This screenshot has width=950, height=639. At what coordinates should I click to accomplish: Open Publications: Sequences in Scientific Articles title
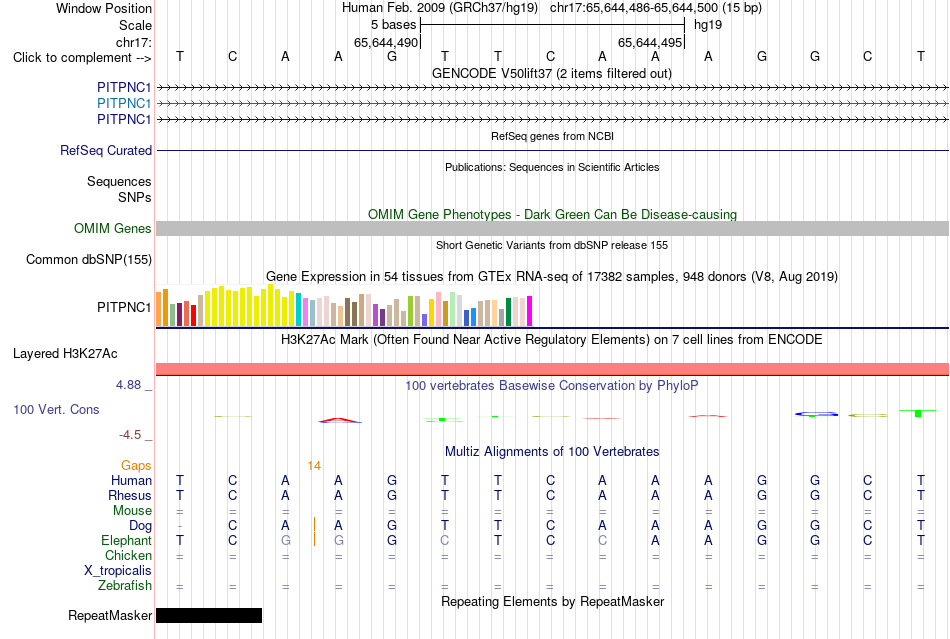pos(552,167)
